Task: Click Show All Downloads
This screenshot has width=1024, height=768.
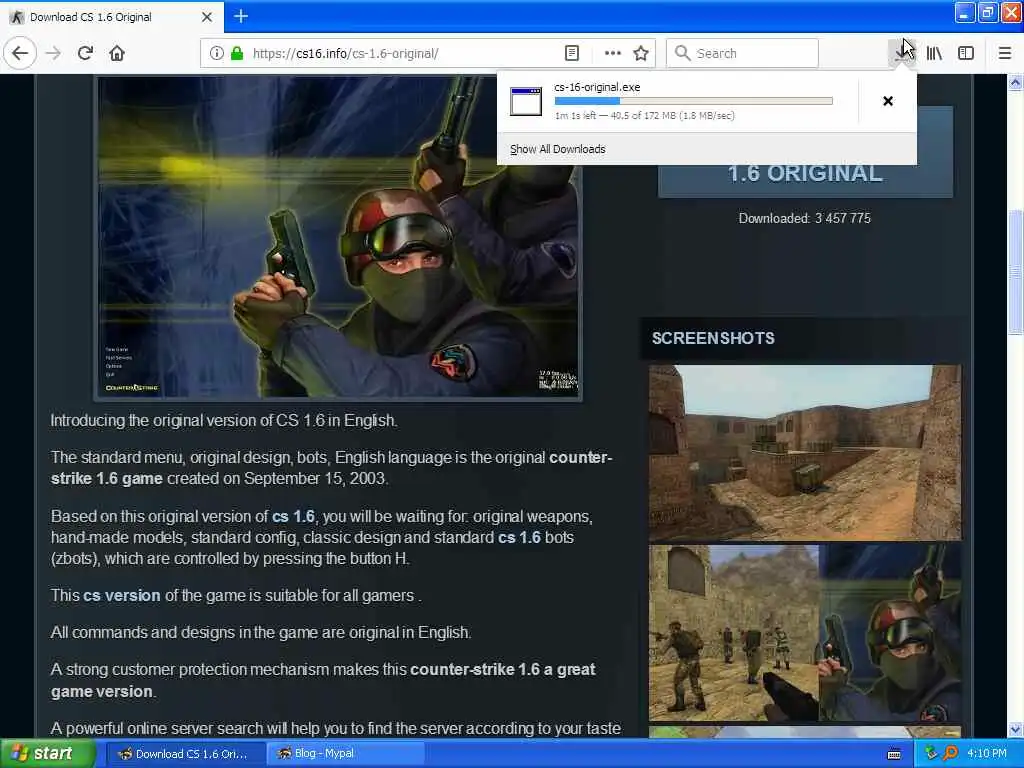Action: point(558,149)
